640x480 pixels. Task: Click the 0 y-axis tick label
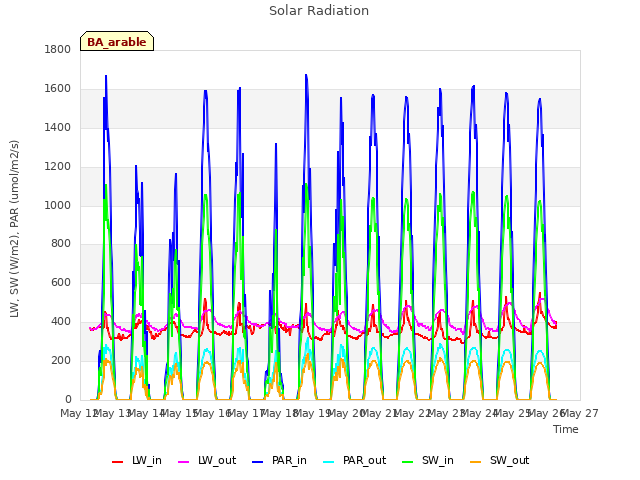click(68, 399)
